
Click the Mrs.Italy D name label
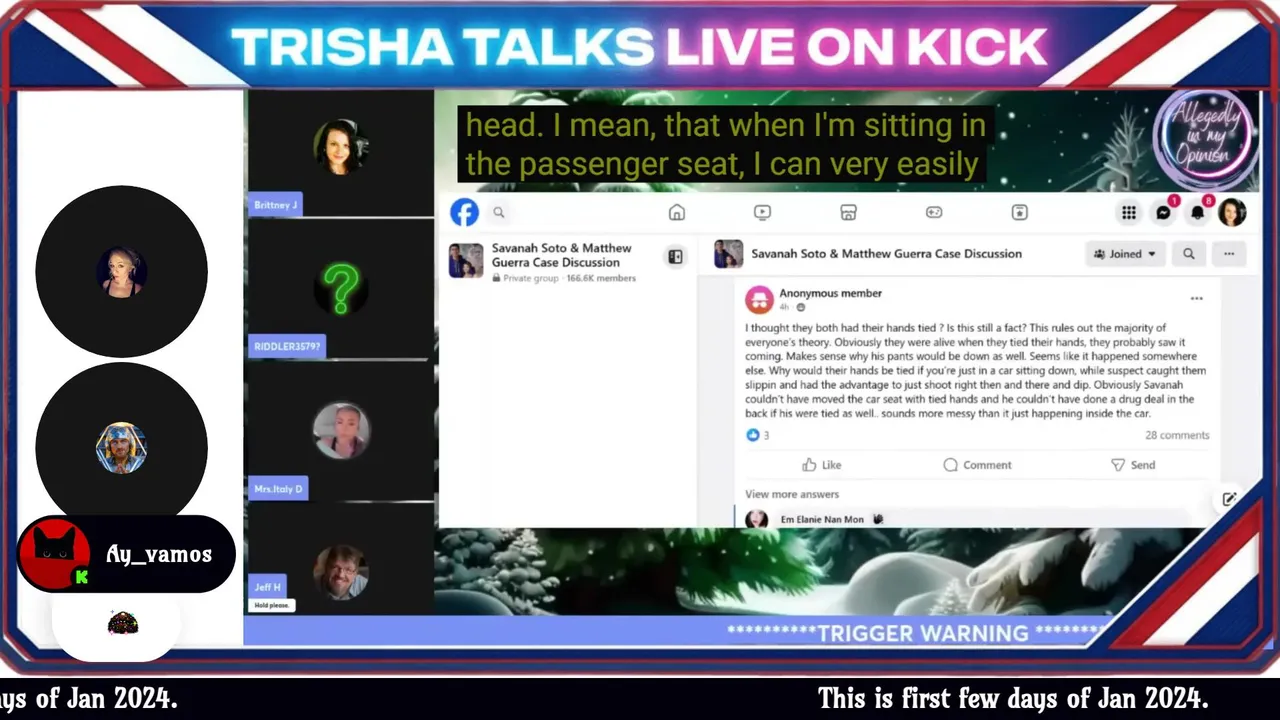tap(278, 489)
